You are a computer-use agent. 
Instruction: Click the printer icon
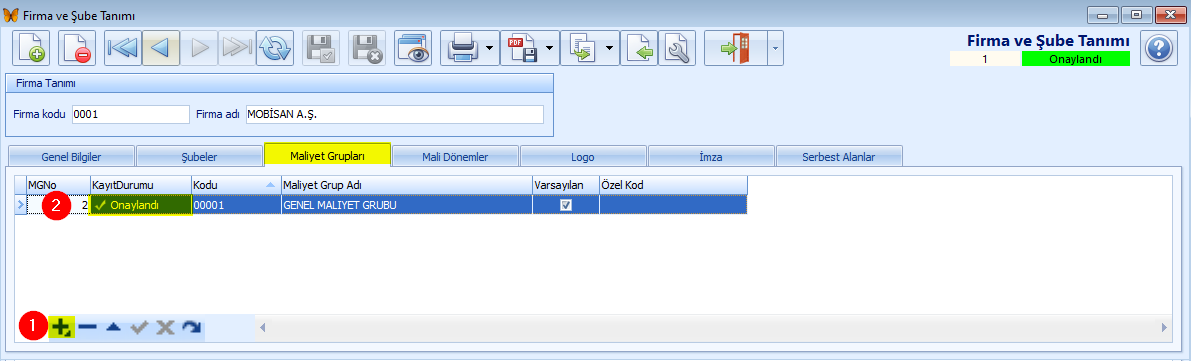tap(462, 48)
